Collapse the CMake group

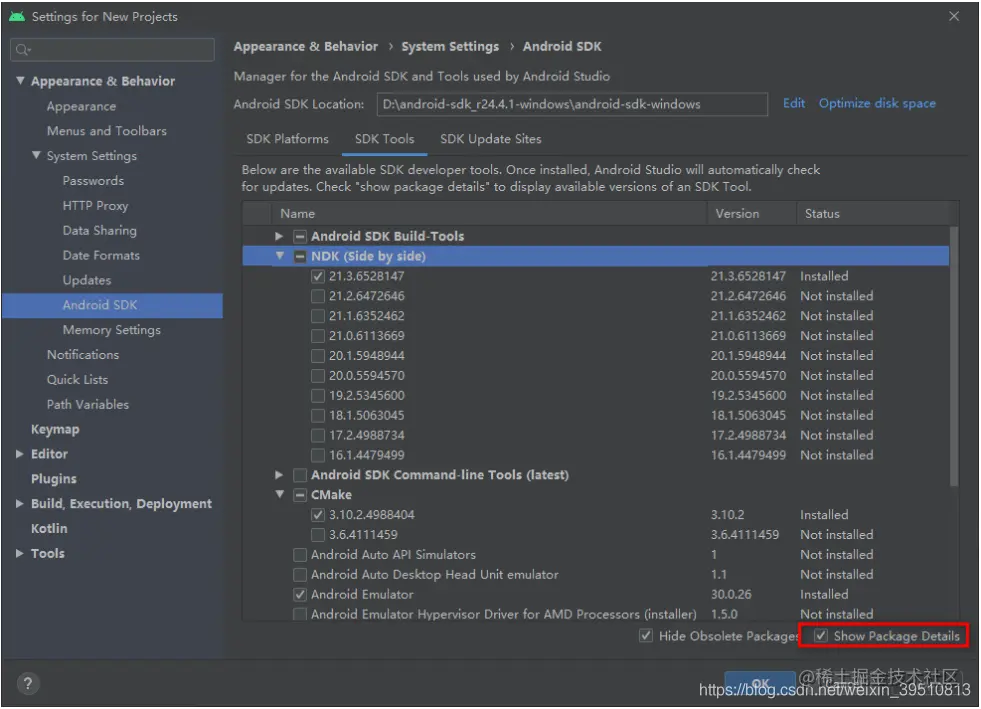click(x=280, y=494)
